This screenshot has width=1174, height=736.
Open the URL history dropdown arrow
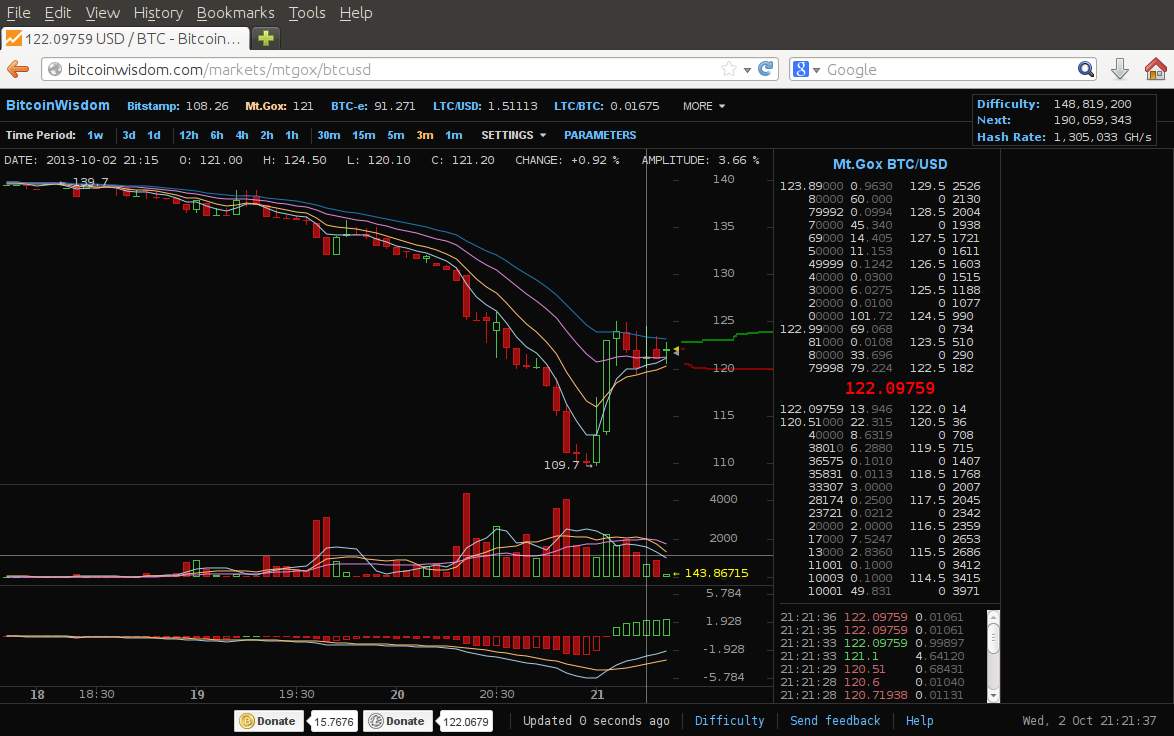(747, 70)
